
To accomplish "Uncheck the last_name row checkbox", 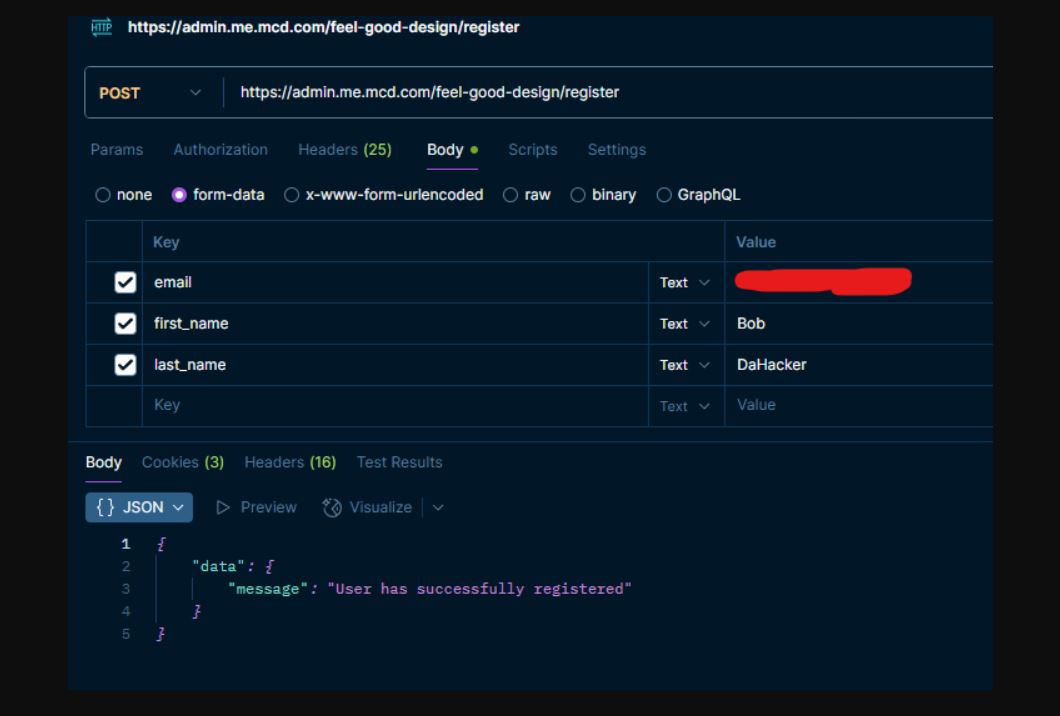I will point(125,365).
